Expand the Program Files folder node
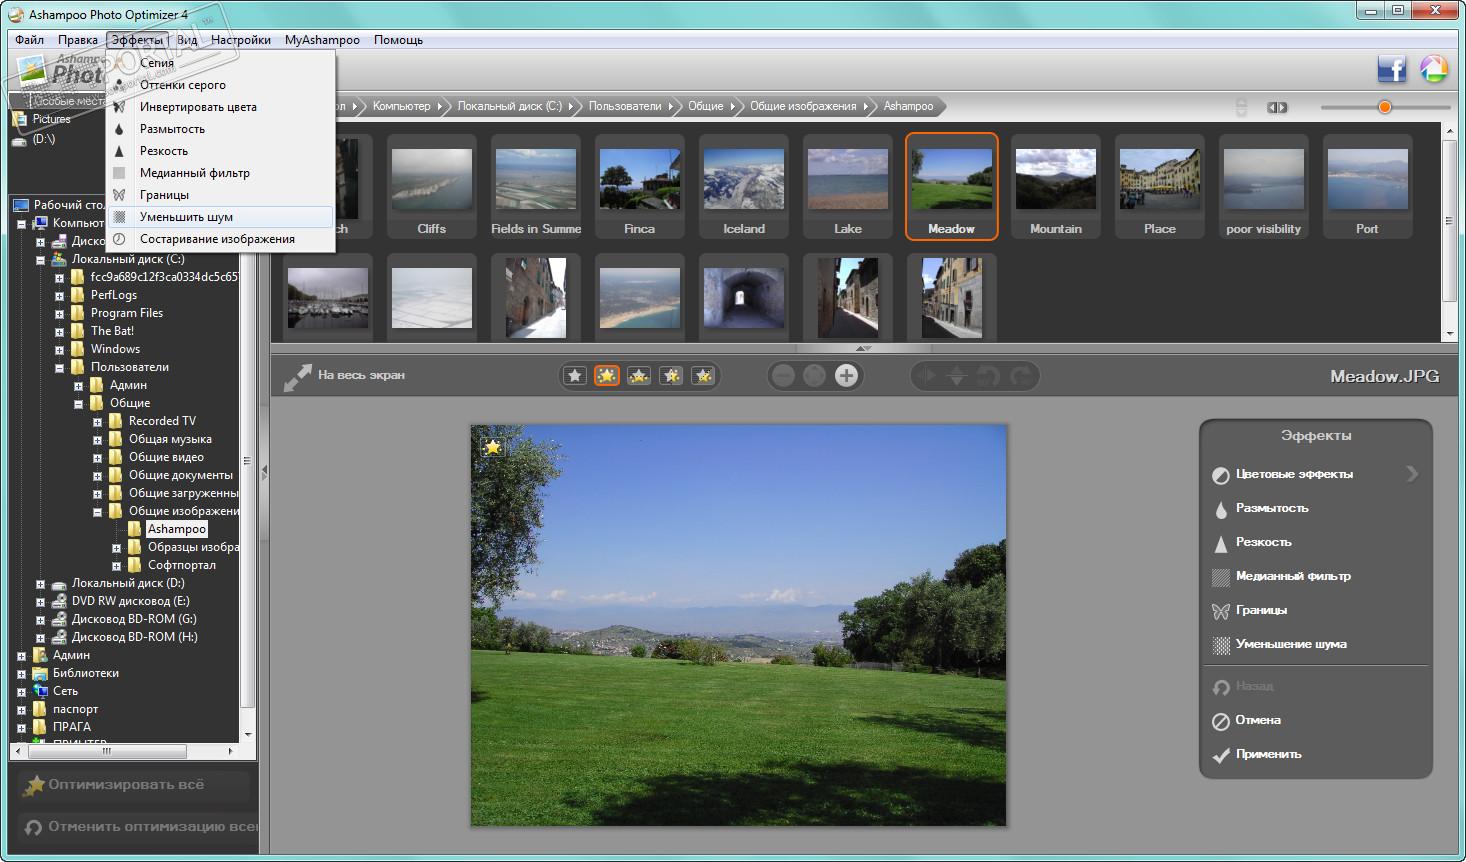1466x862 pixels. coord(59,314)
